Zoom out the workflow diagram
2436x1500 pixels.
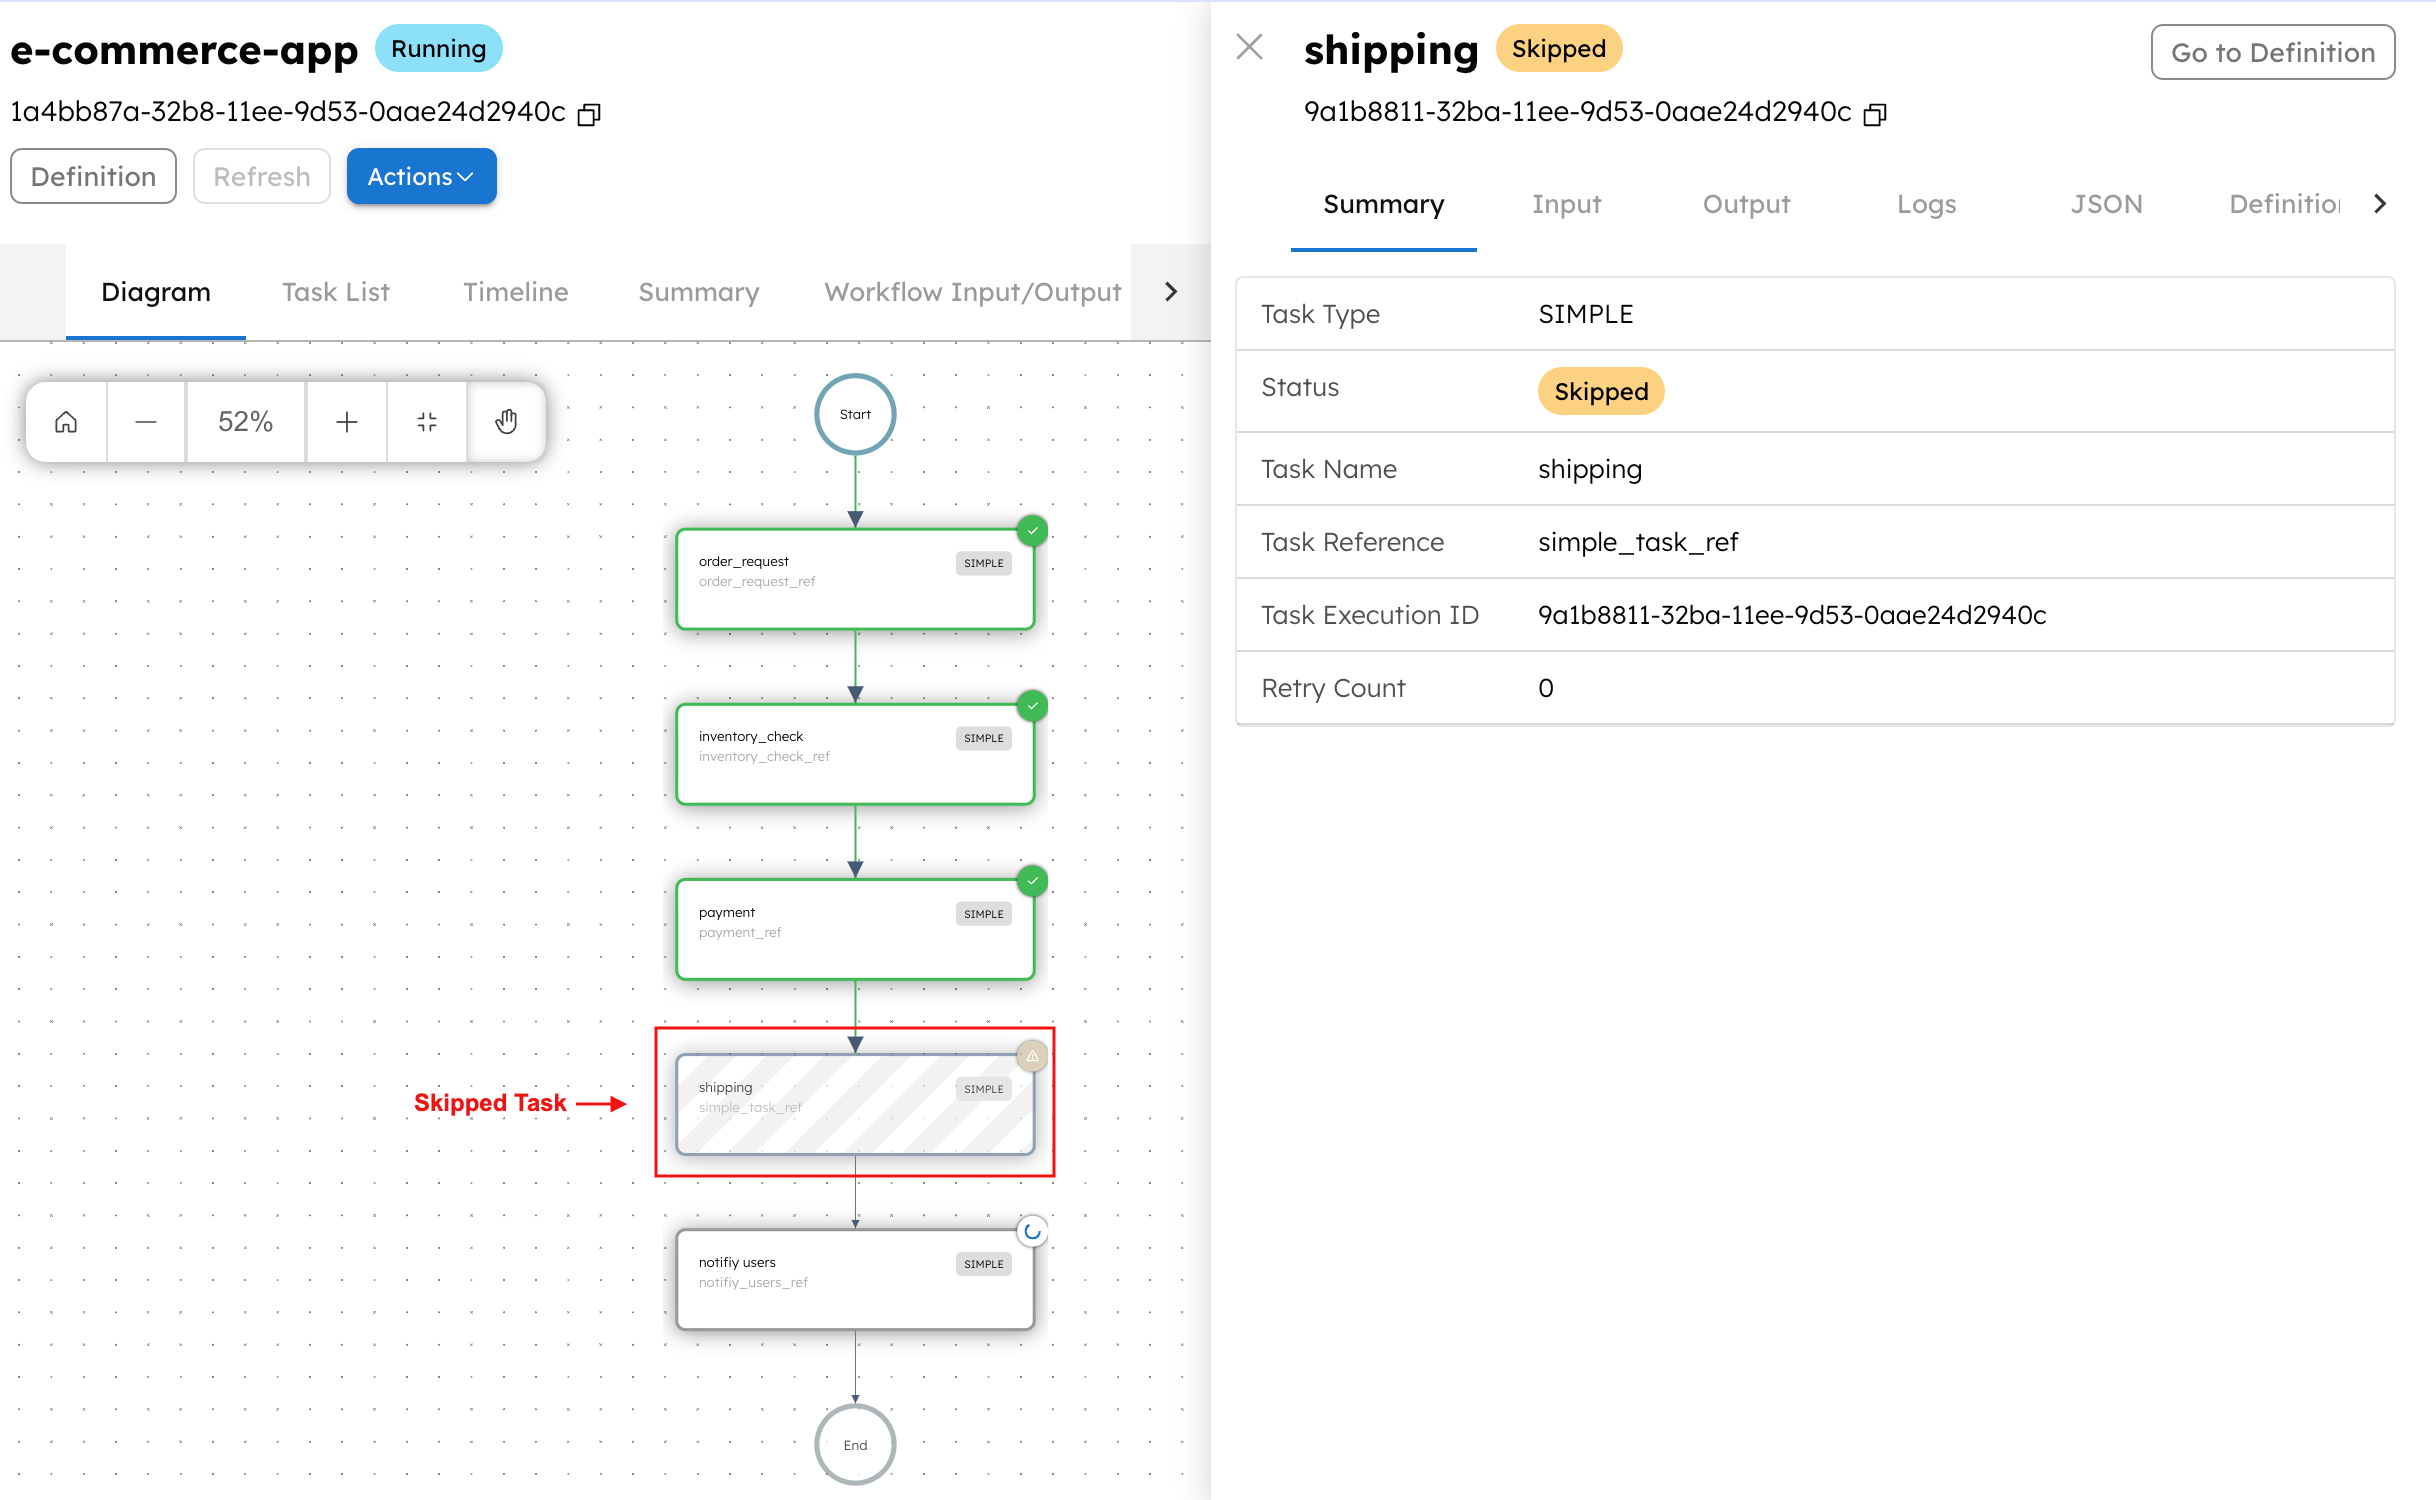pos(145,421)
